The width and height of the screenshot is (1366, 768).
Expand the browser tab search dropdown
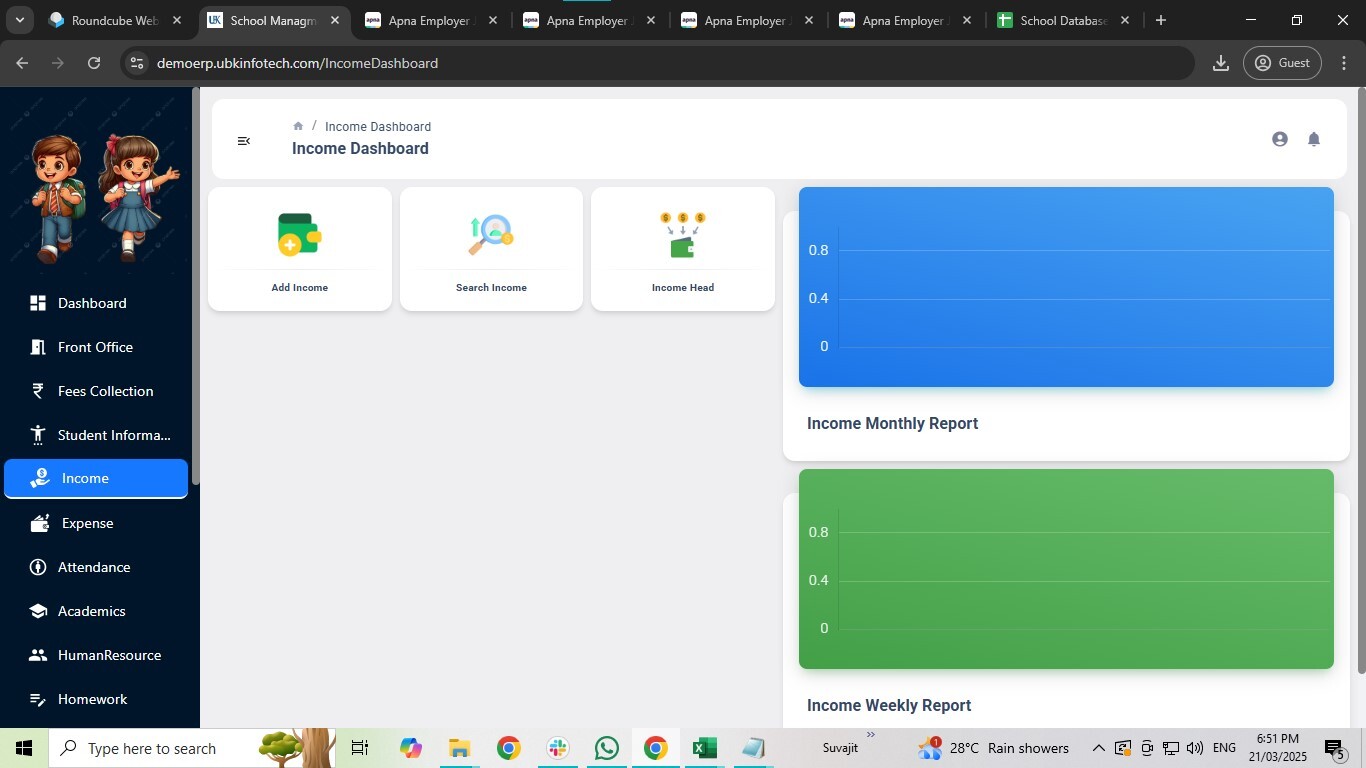click(19, 20)
